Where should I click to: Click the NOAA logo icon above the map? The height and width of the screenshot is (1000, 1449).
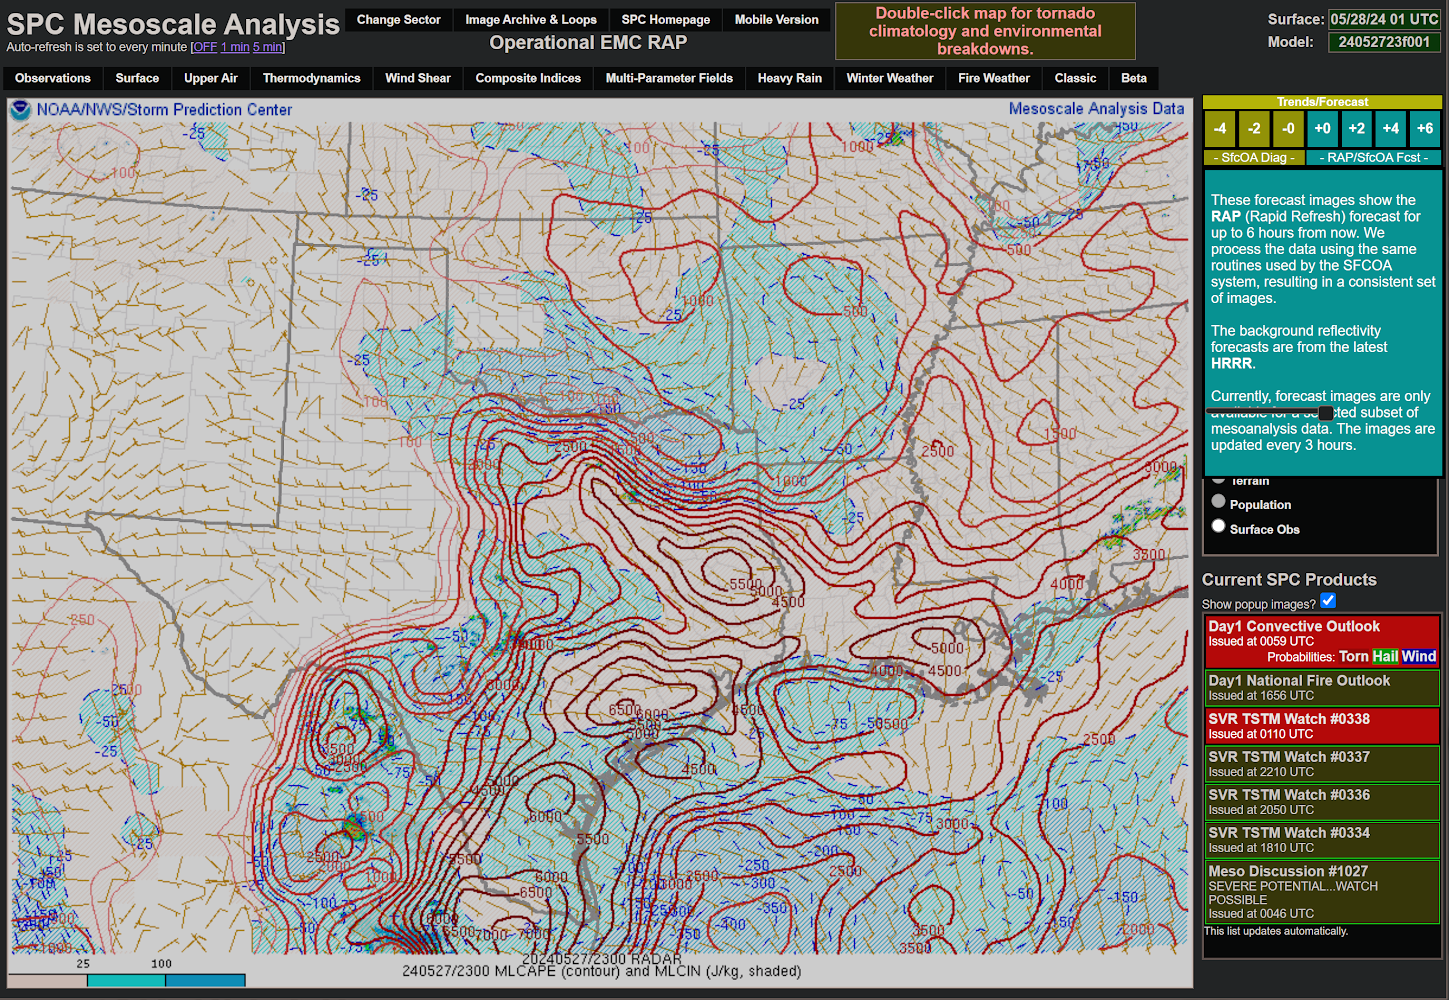coord(20,110)
